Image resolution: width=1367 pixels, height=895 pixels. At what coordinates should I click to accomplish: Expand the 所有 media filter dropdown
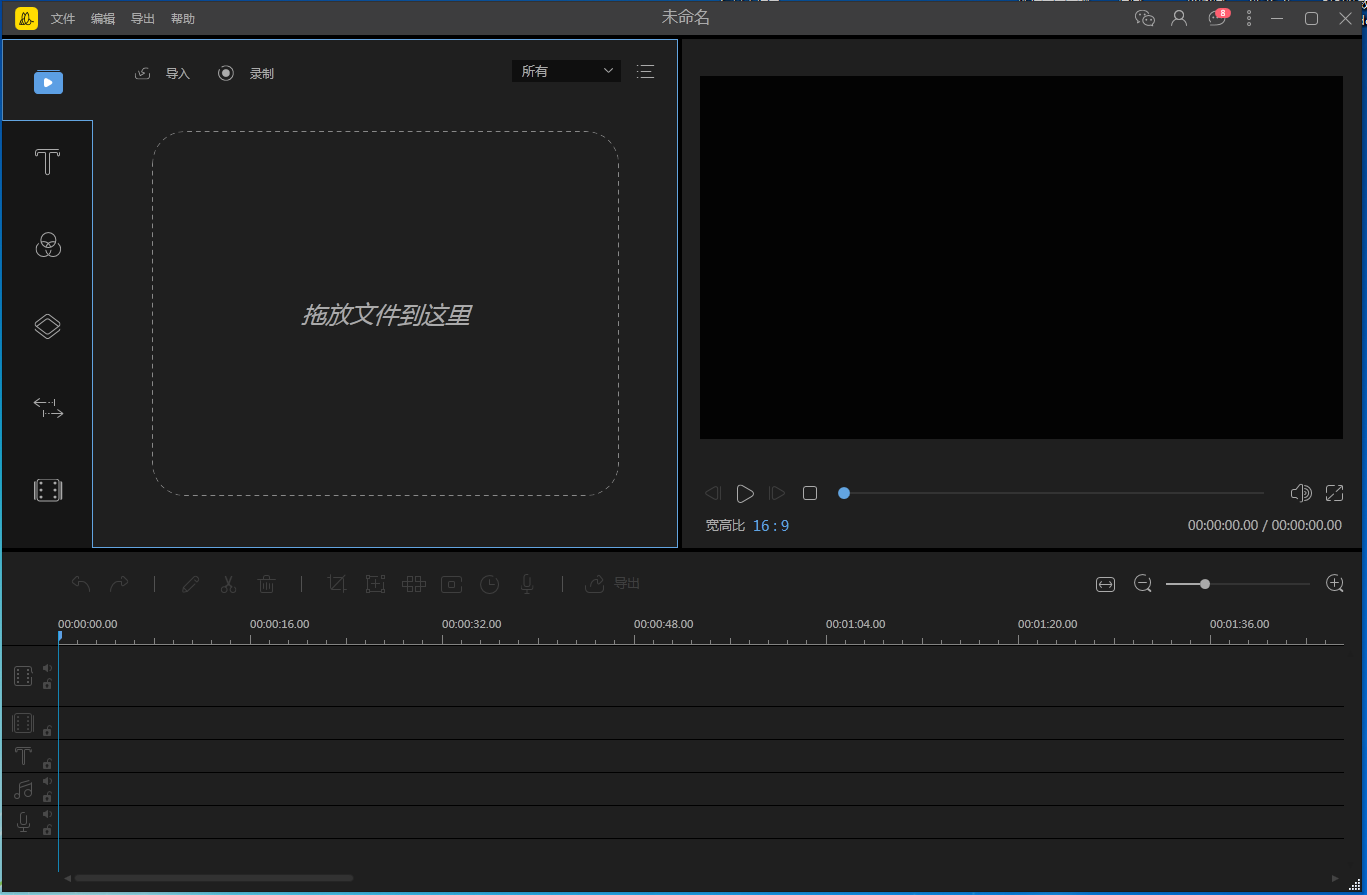pos(566,71)
